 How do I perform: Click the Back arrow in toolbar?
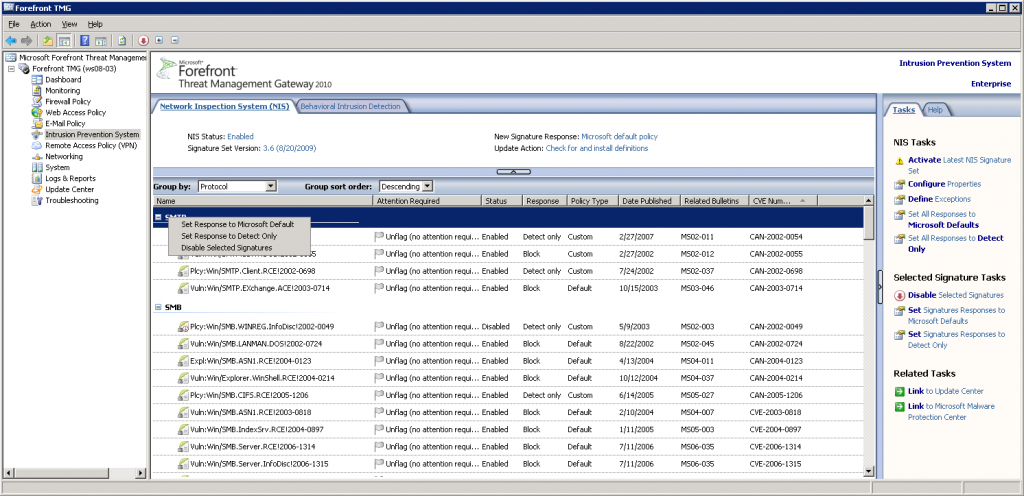(10, 40)
